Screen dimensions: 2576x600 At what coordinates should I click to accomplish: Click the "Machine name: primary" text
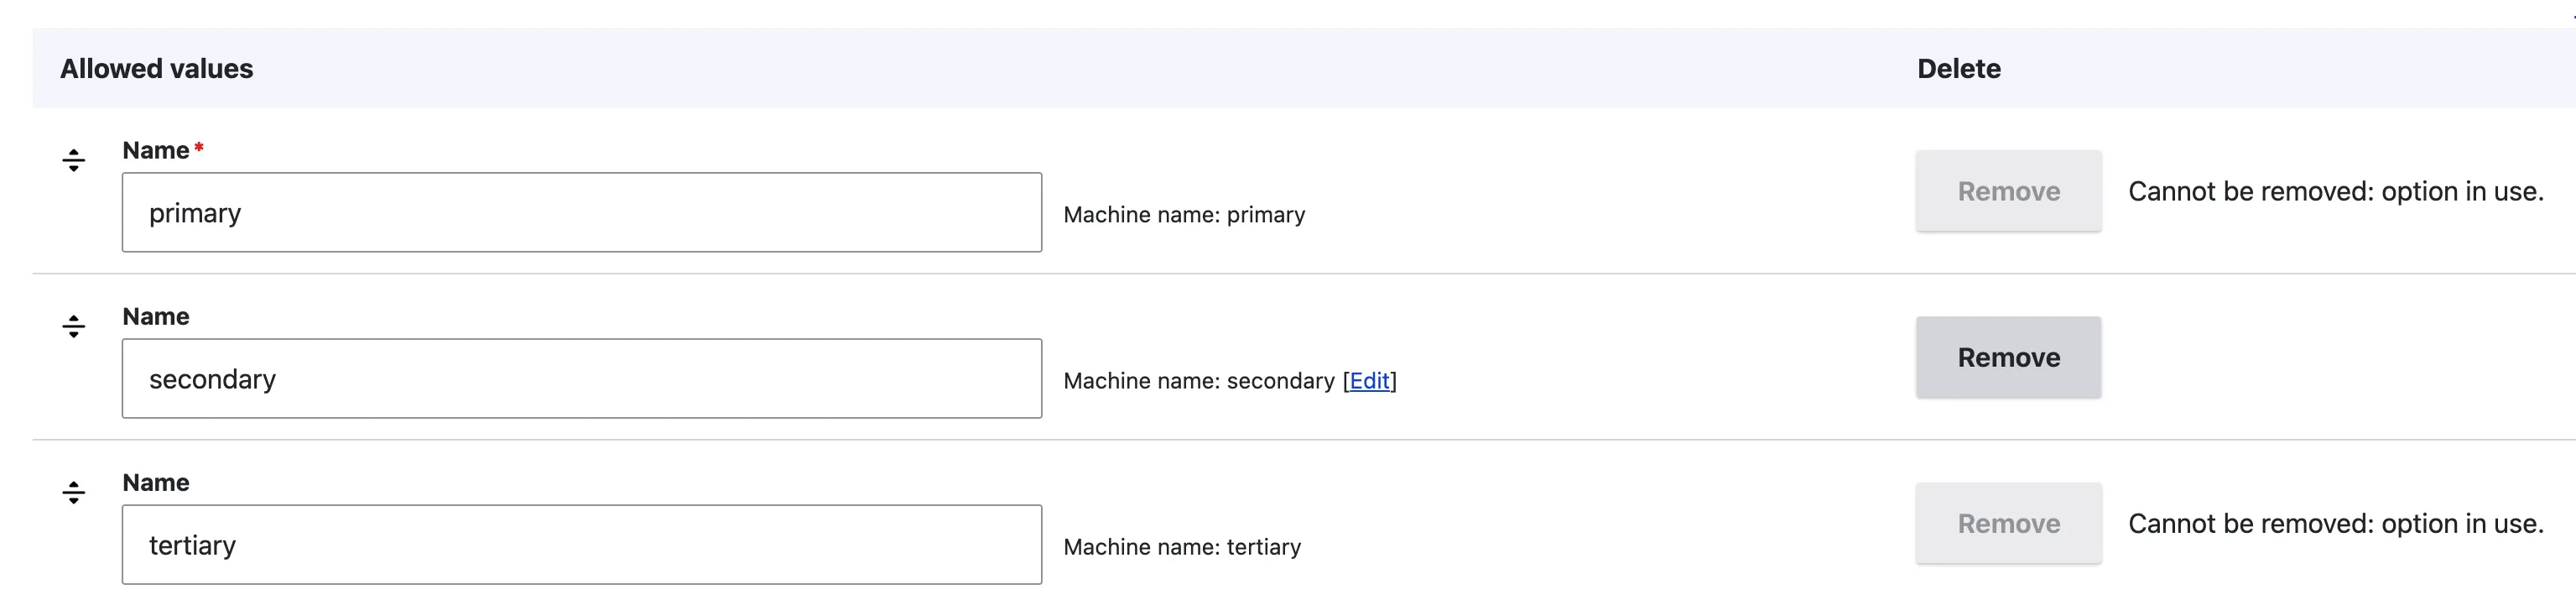1184,215
